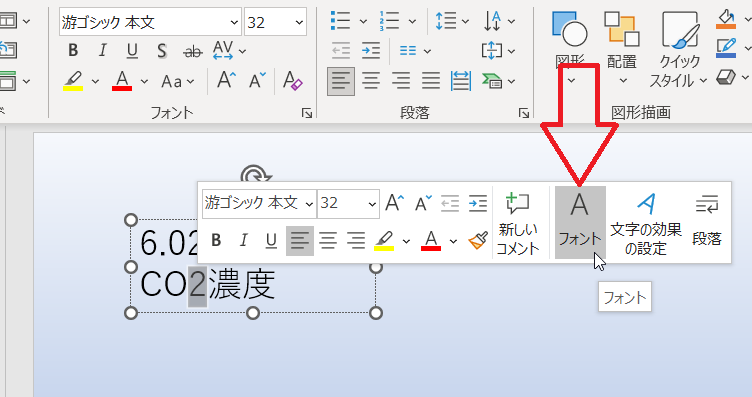Click Format Painter brush on mini toolbar
This screenshot has height=397, width=752.
(x=478, y=240)
